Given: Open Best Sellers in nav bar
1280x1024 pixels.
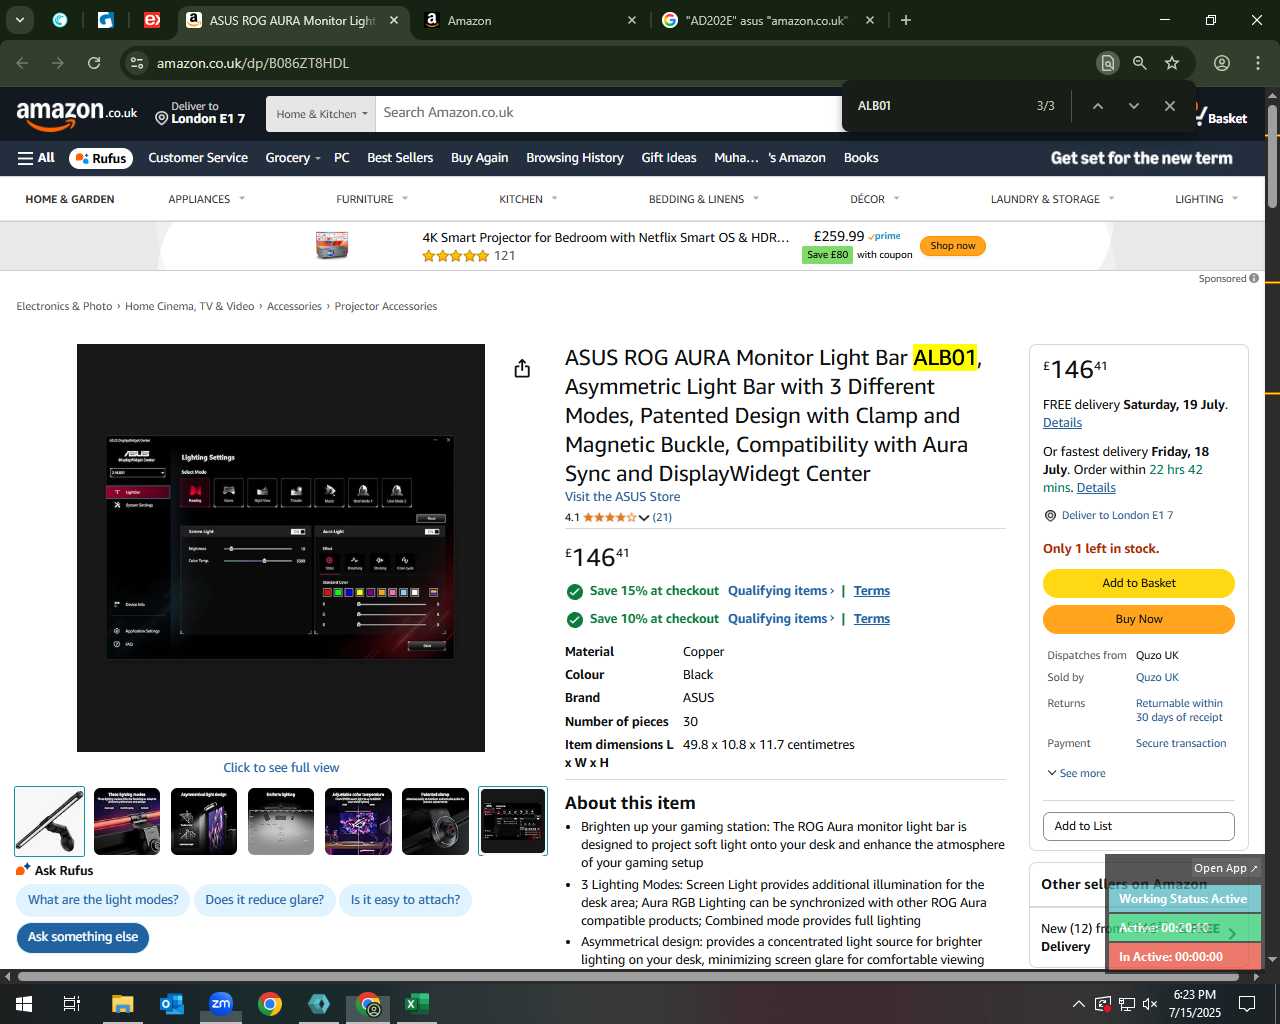Looking at the screenshot, I should 400,158.
